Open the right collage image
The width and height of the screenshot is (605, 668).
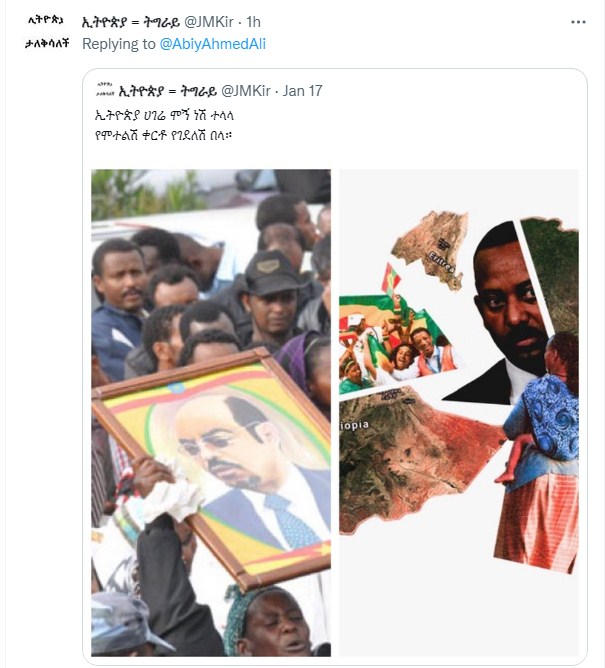pos(459,412)
